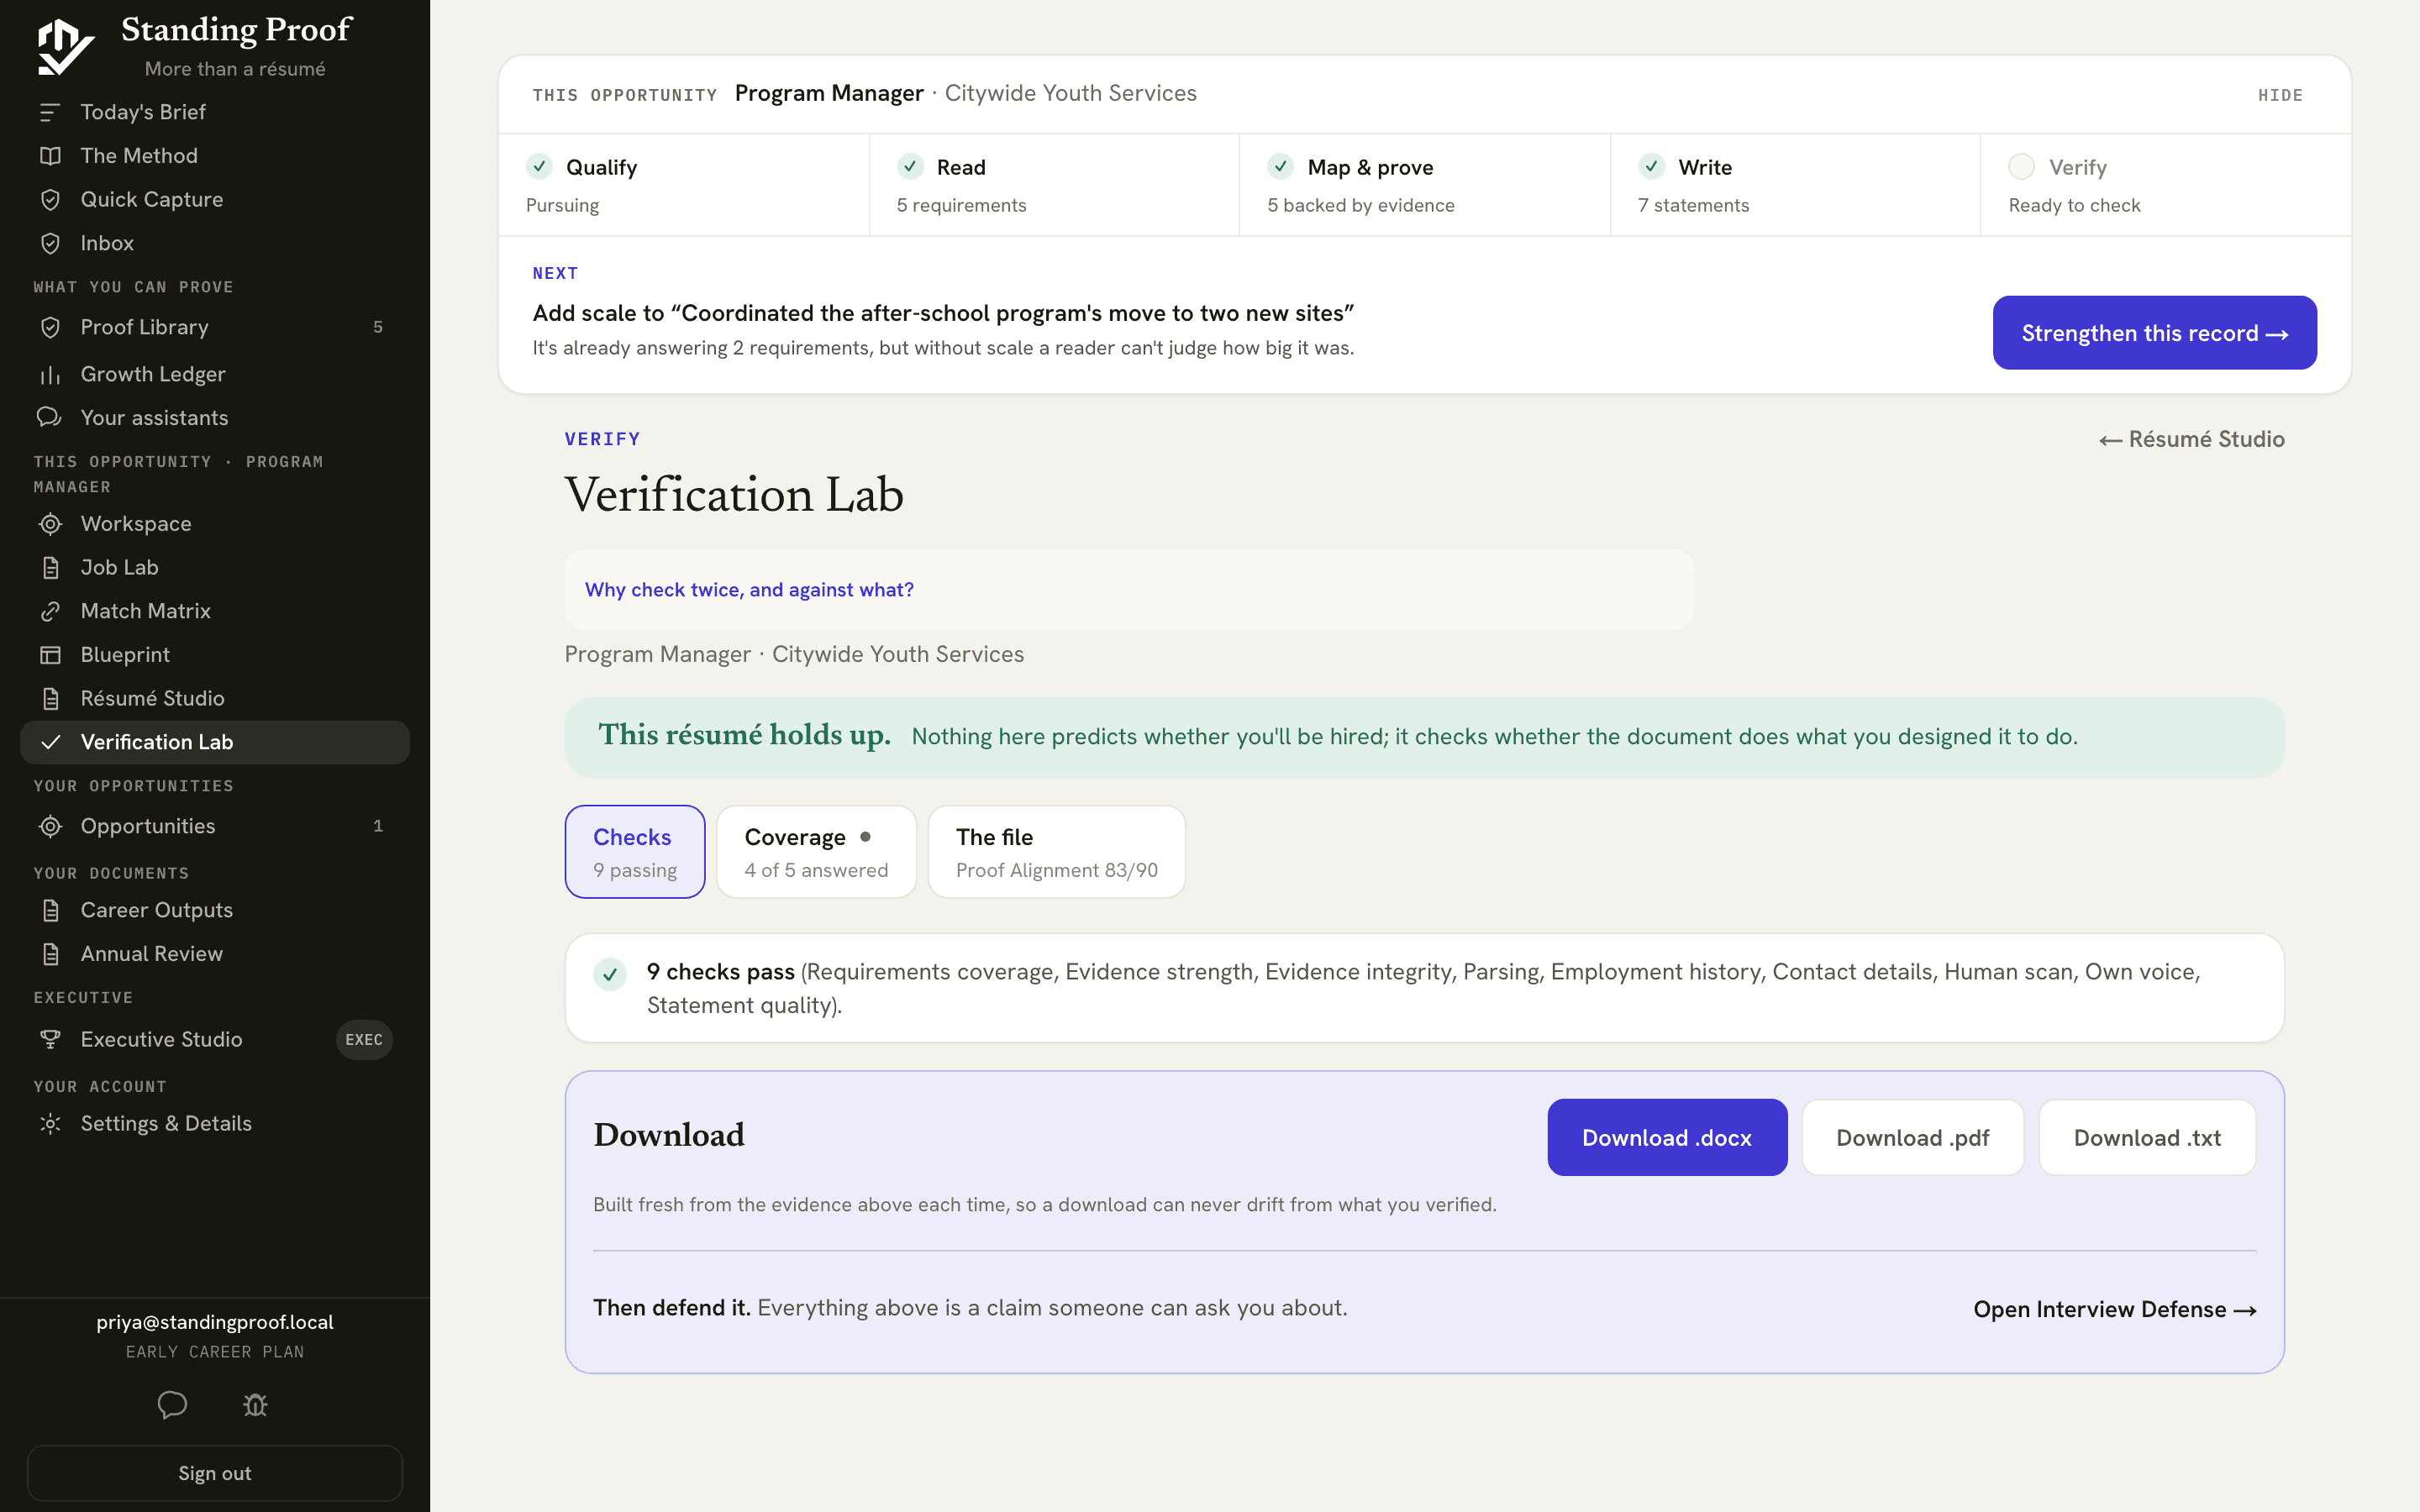Click the feedback chat bubble icon
2420x1512 pixels.
[x=172, y=1405]
